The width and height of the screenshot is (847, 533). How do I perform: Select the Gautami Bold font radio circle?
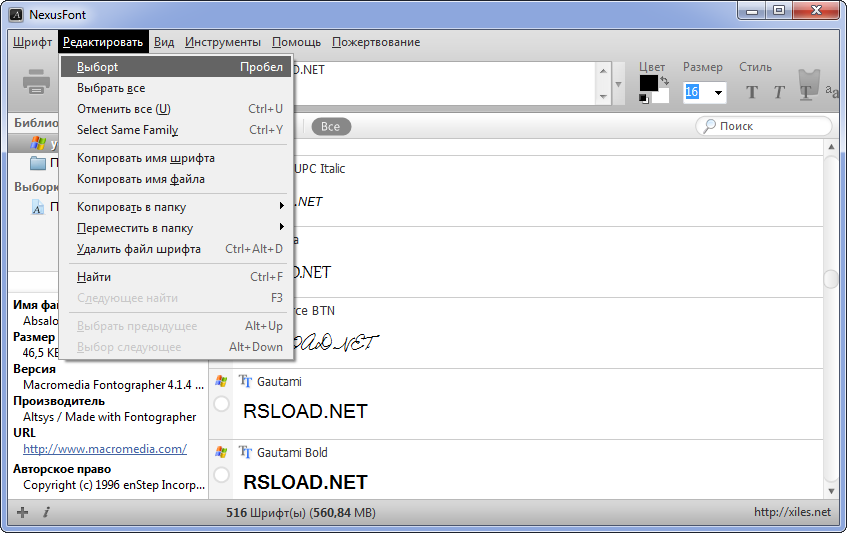pyautogui.click(x=221, y=475)
